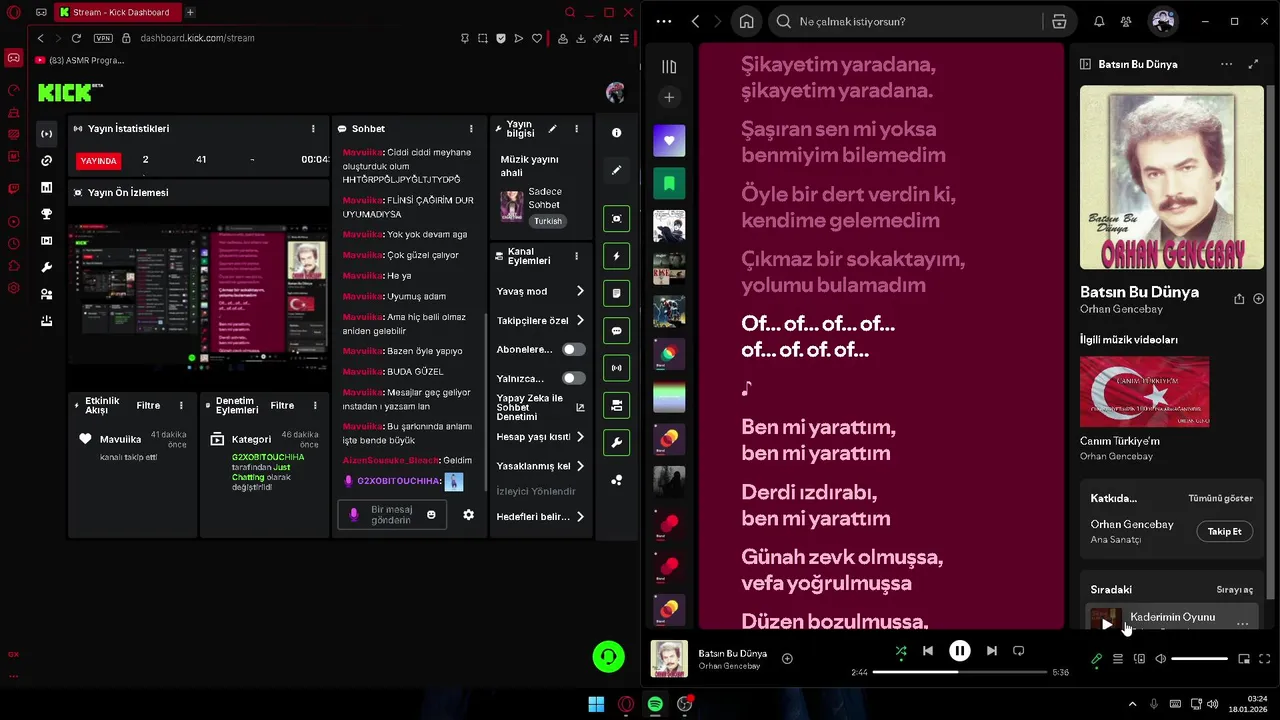Toggle Opera VPN badge in address bar

(x=103, y=38)
